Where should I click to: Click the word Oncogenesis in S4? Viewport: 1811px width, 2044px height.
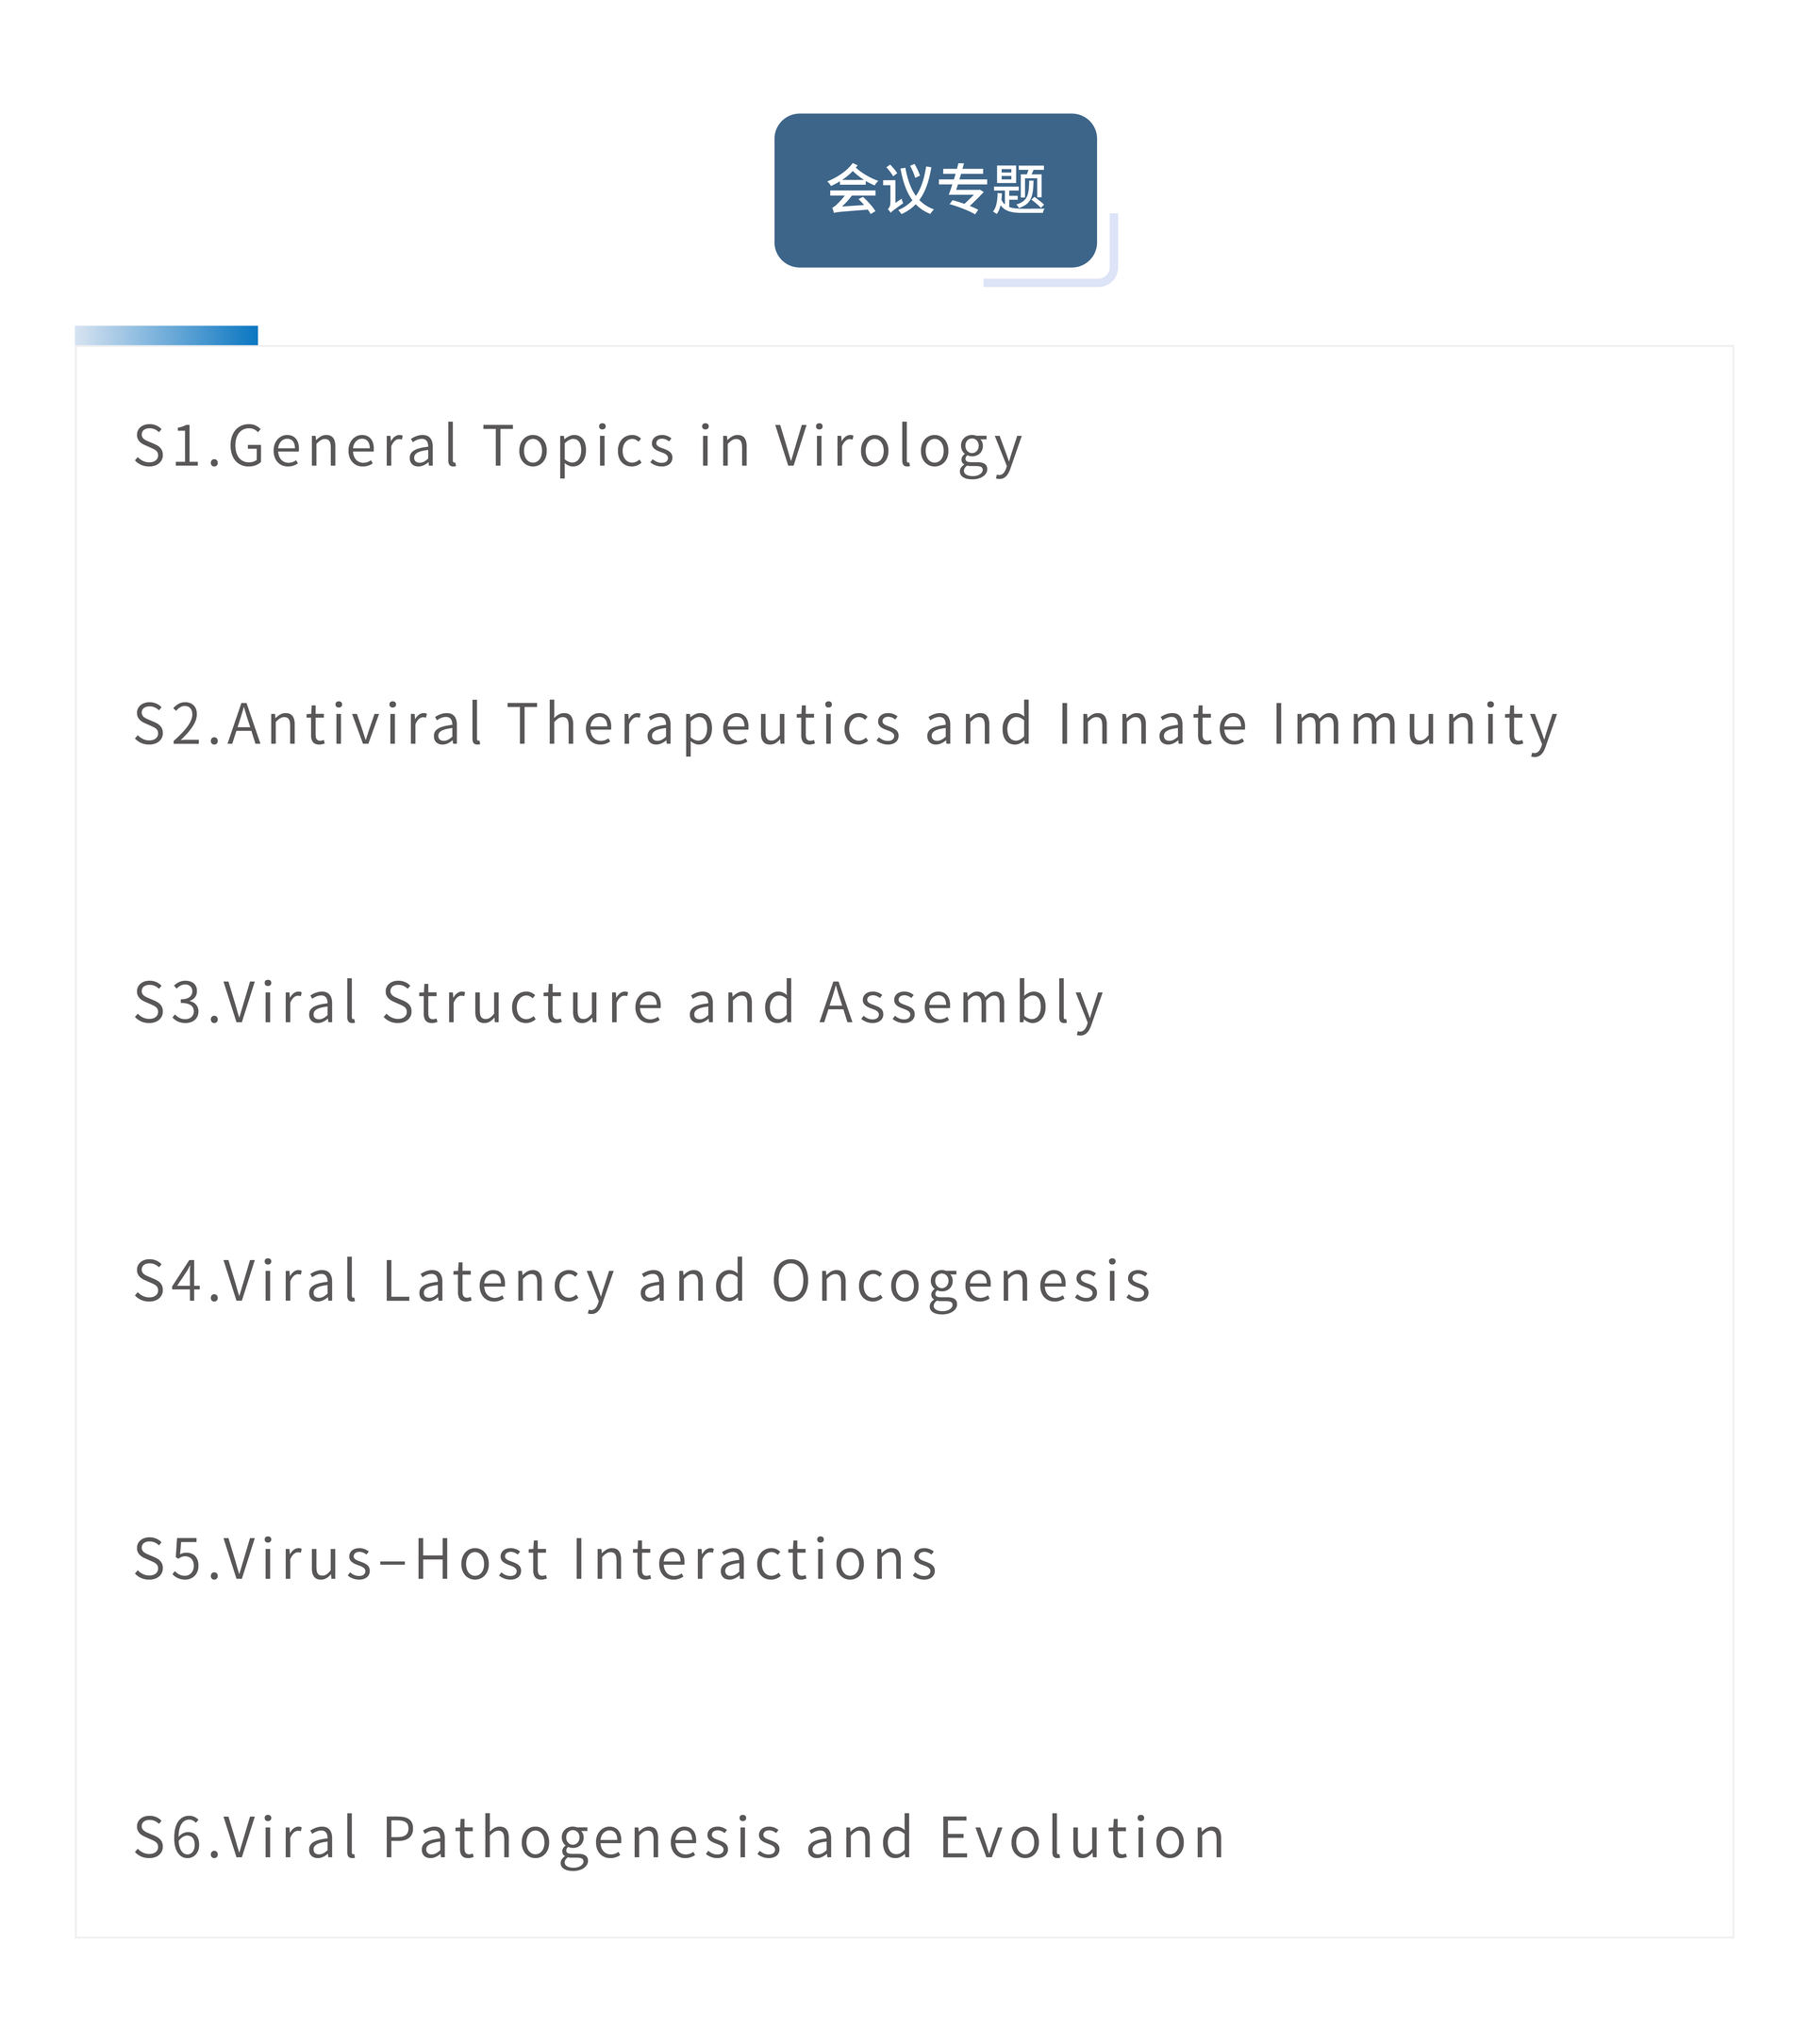962,1281
